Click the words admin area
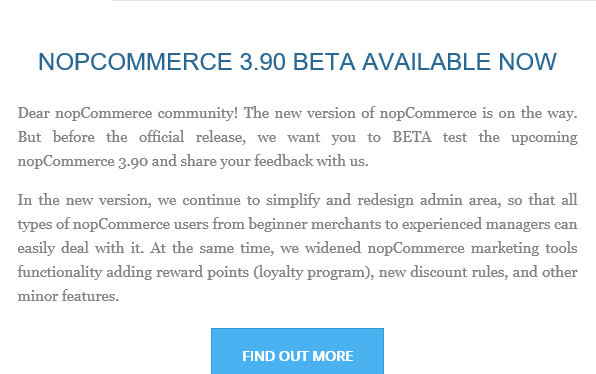Screen dimensions: 596x374 coord(460,200)
